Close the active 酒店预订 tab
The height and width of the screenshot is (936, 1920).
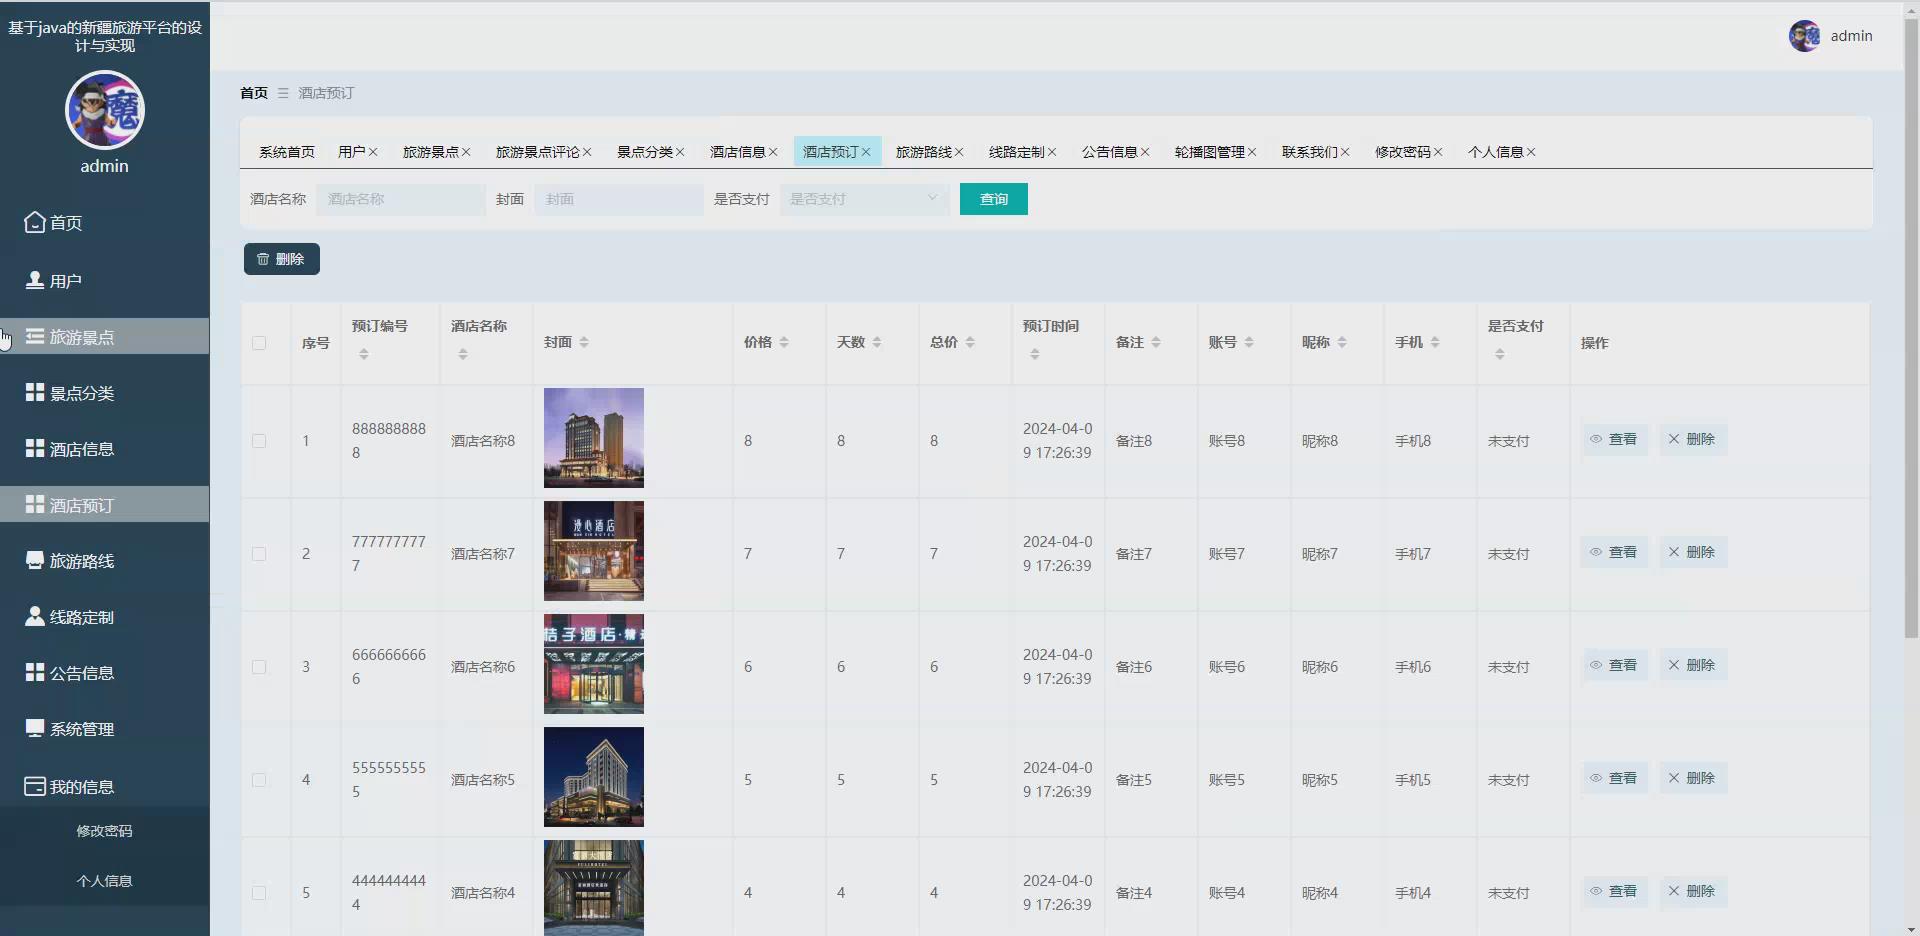click(x=866, y=152)
